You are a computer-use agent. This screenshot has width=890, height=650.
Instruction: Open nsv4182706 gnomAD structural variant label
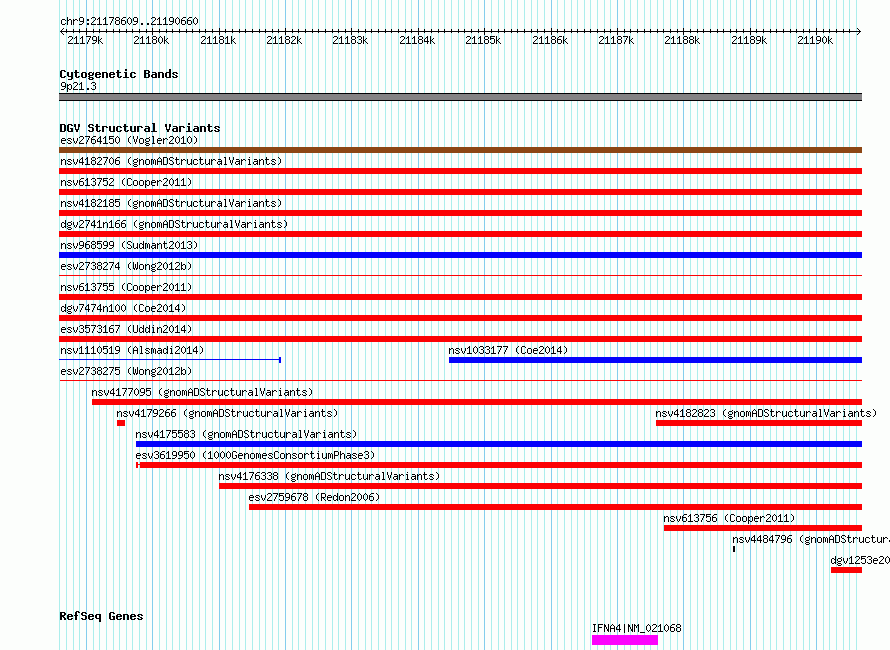(x=171, y=161)
